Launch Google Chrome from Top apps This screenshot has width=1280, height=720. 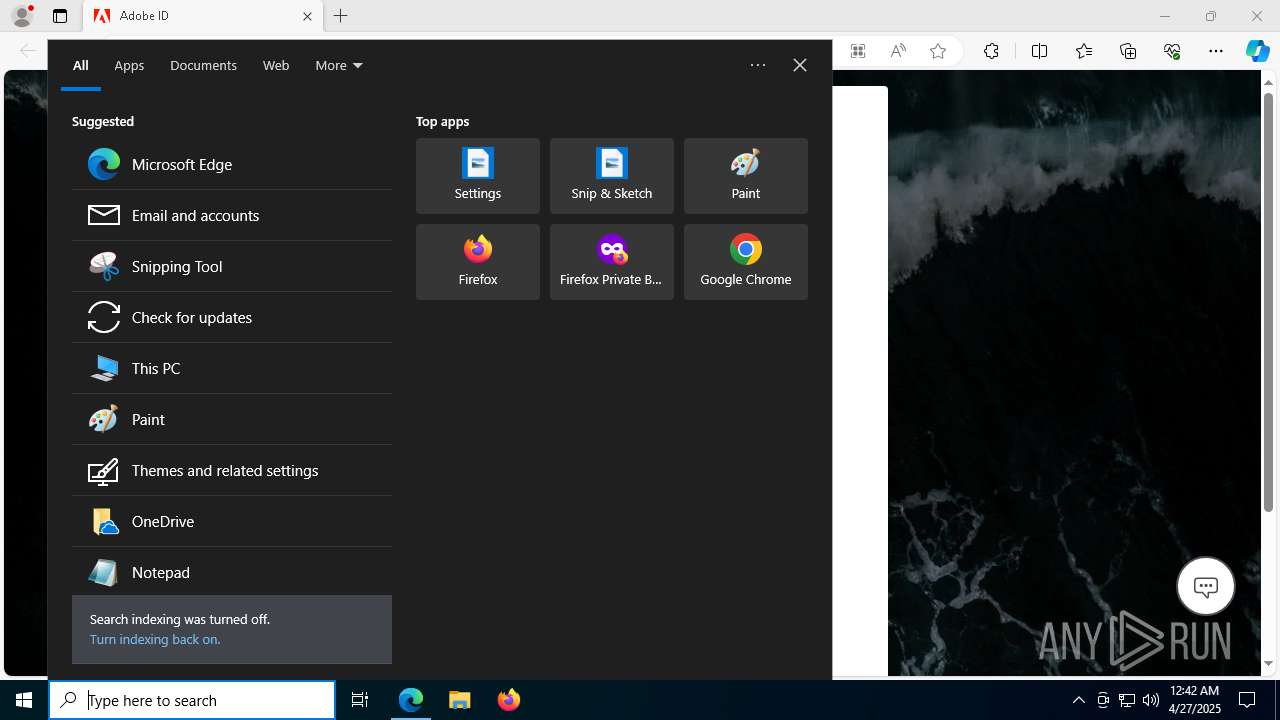tap(746, 262)
